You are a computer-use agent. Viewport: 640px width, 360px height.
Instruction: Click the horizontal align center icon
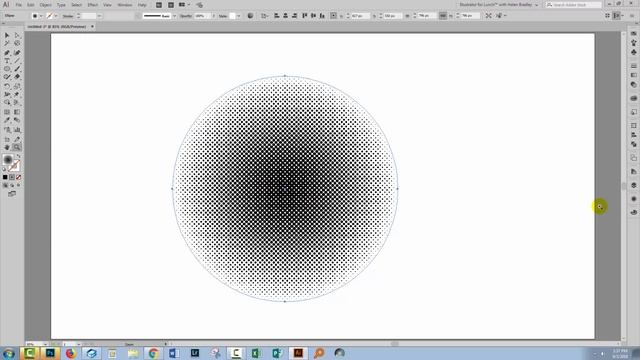click(285, 16)
